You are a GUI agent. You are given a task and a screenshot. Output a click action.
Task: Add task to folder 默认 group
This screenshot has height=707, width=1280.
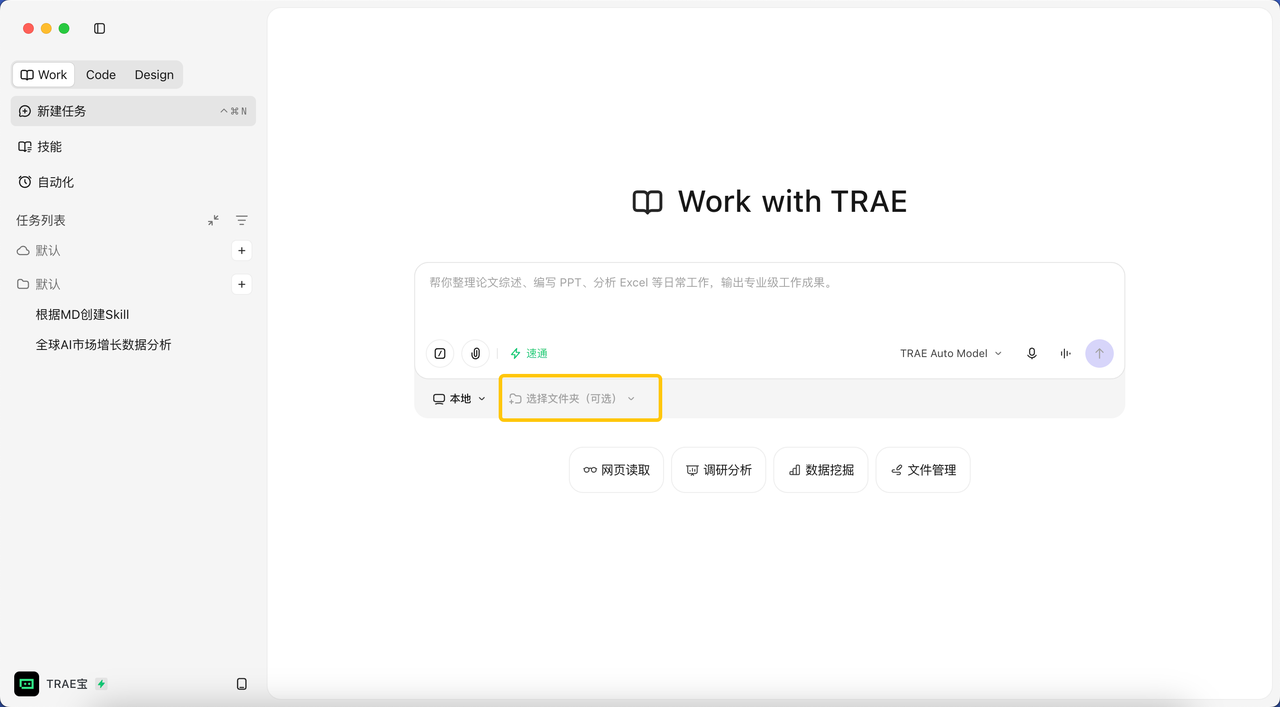[241, 284]
